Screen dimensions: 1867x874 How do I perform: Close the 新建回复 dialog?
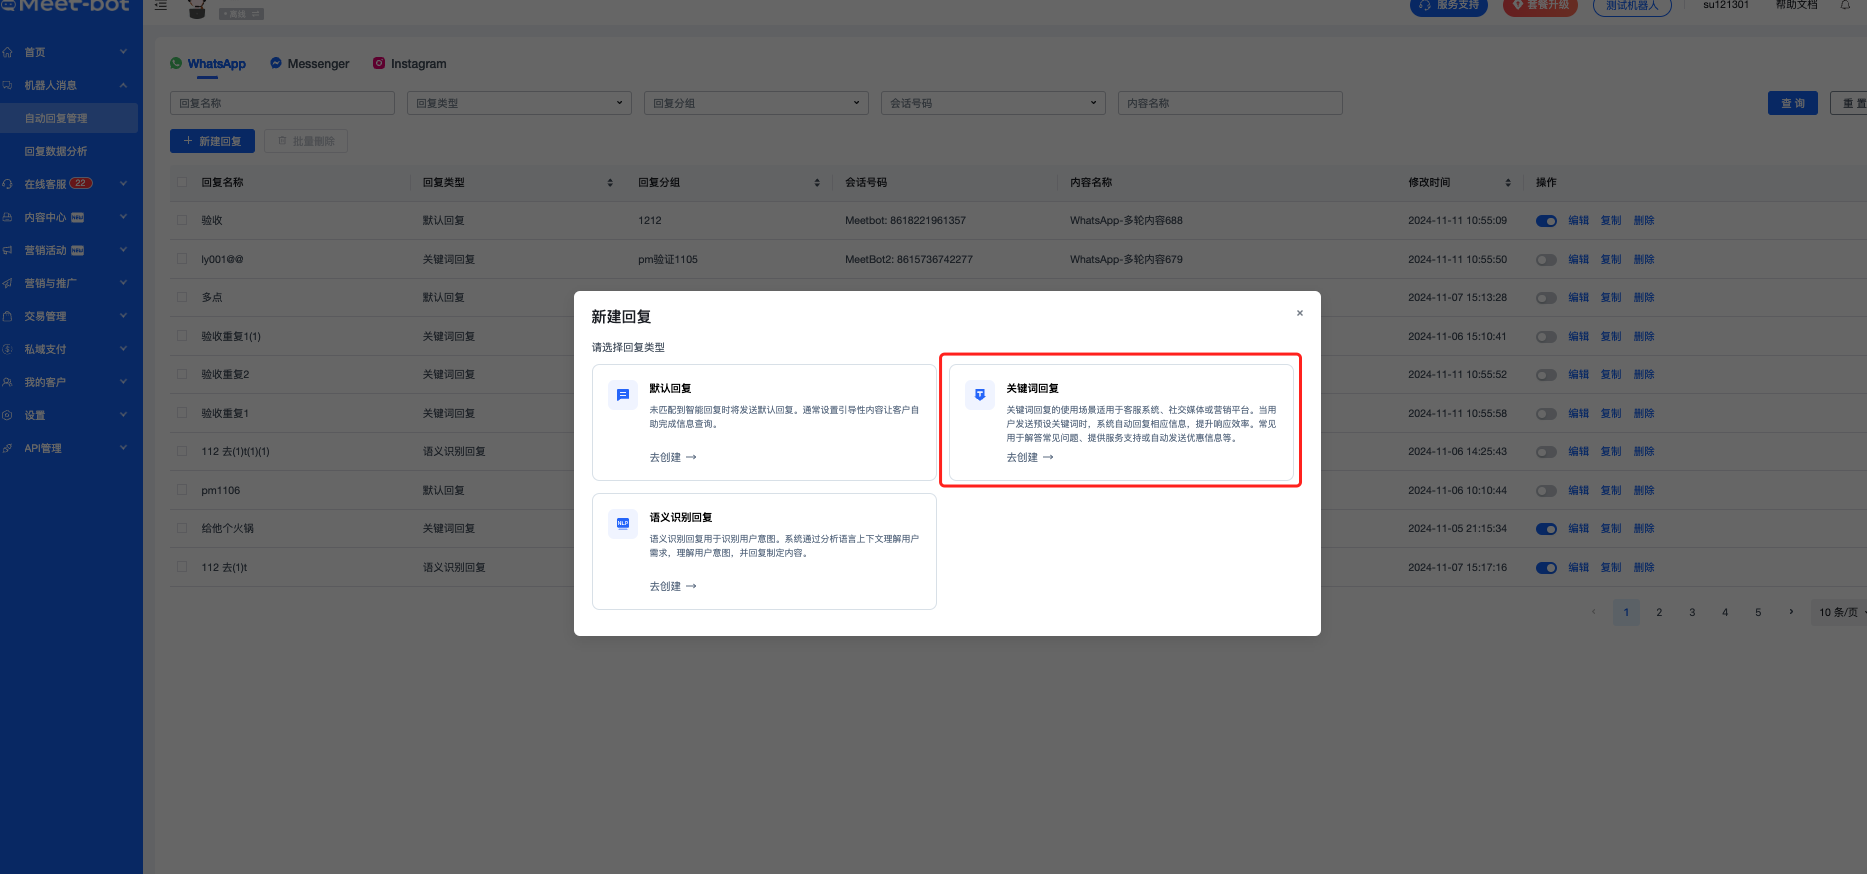pos(1300,313)
